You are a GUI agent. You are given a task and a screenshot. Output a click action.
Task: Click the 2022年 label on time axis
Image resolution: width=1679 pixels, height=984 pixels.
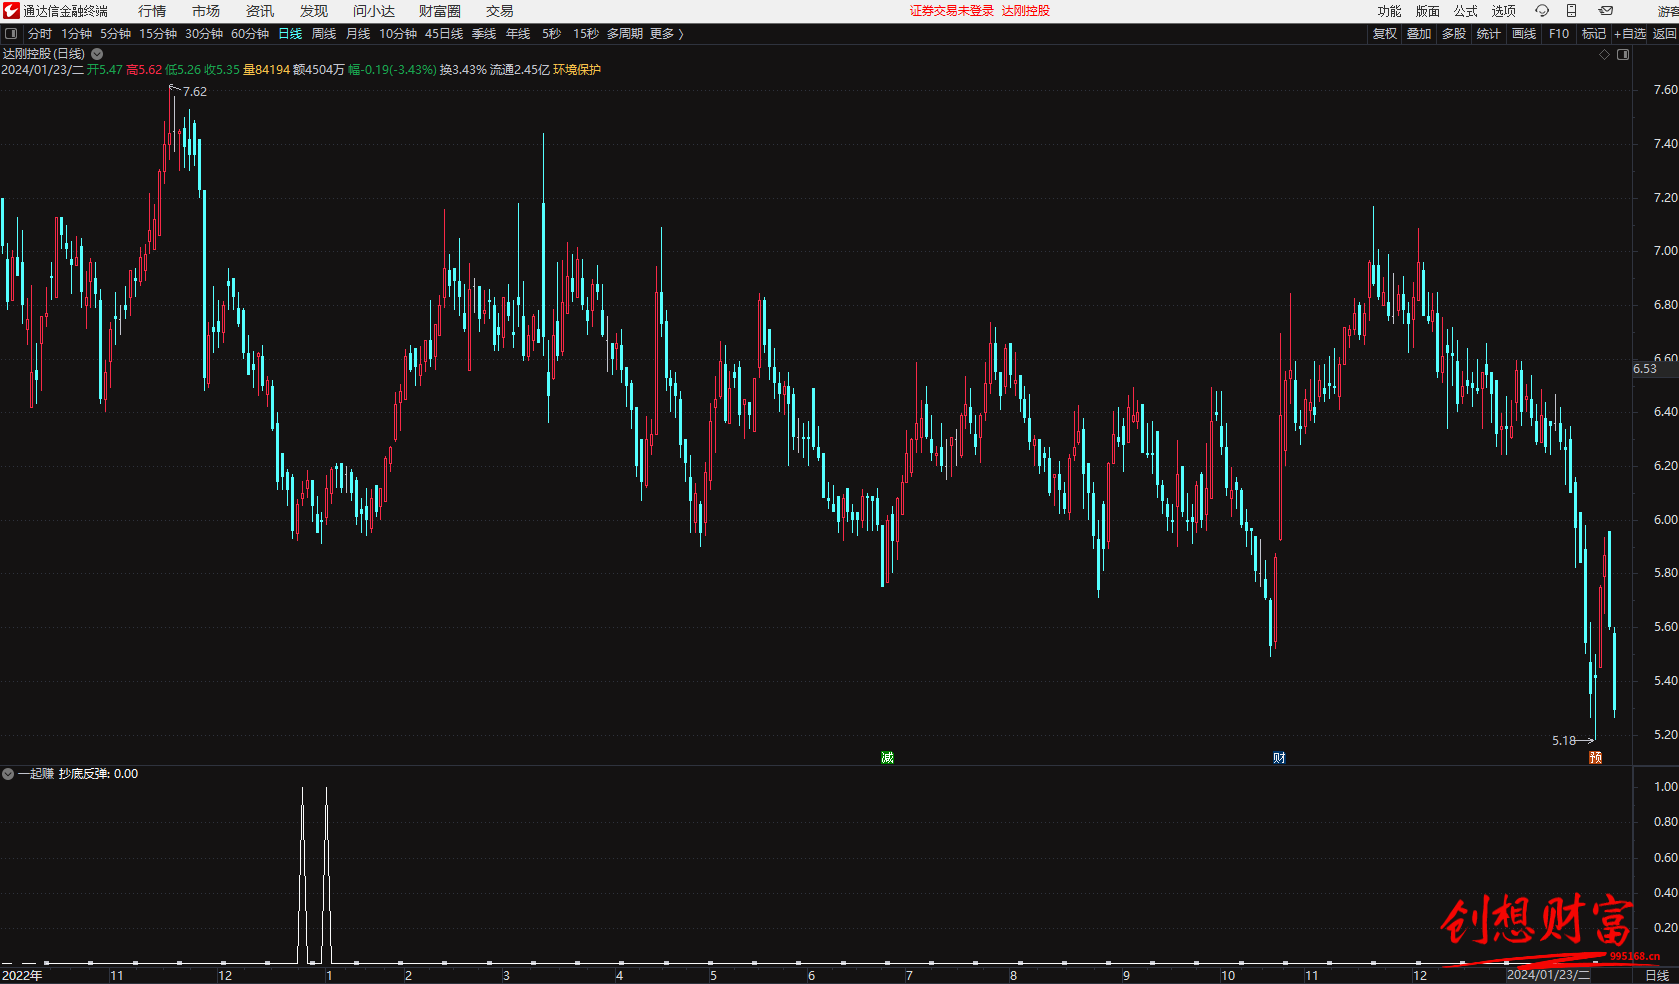click(x=22, y=976)
